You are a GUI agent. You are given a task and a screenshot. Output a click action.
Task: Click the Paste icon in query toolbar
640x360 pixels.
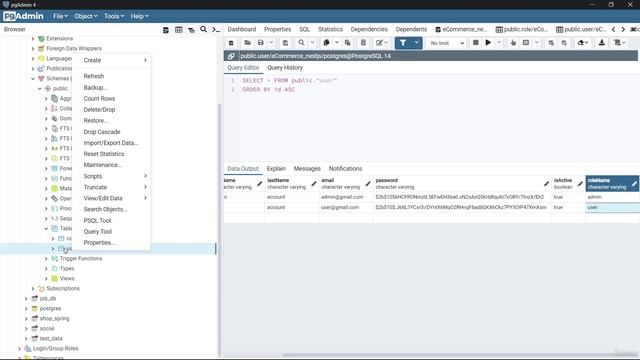point(348,43)
